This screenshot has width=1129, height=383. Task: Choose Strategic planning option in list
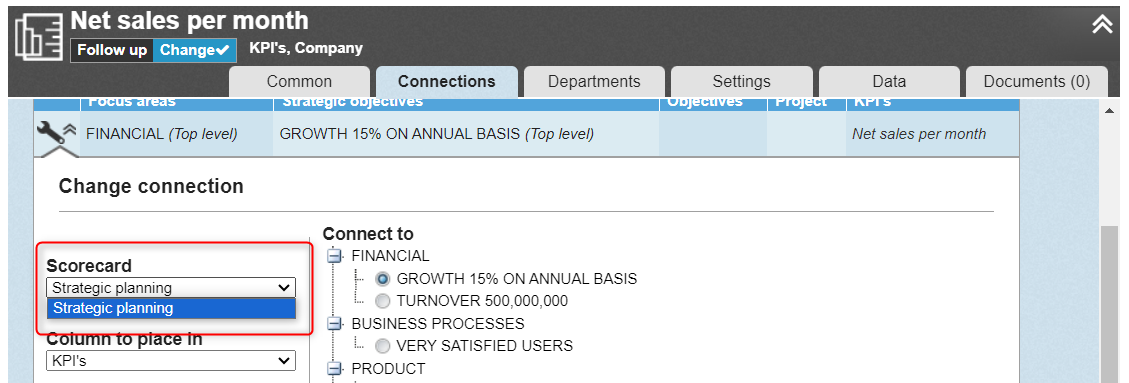(171, 308)
